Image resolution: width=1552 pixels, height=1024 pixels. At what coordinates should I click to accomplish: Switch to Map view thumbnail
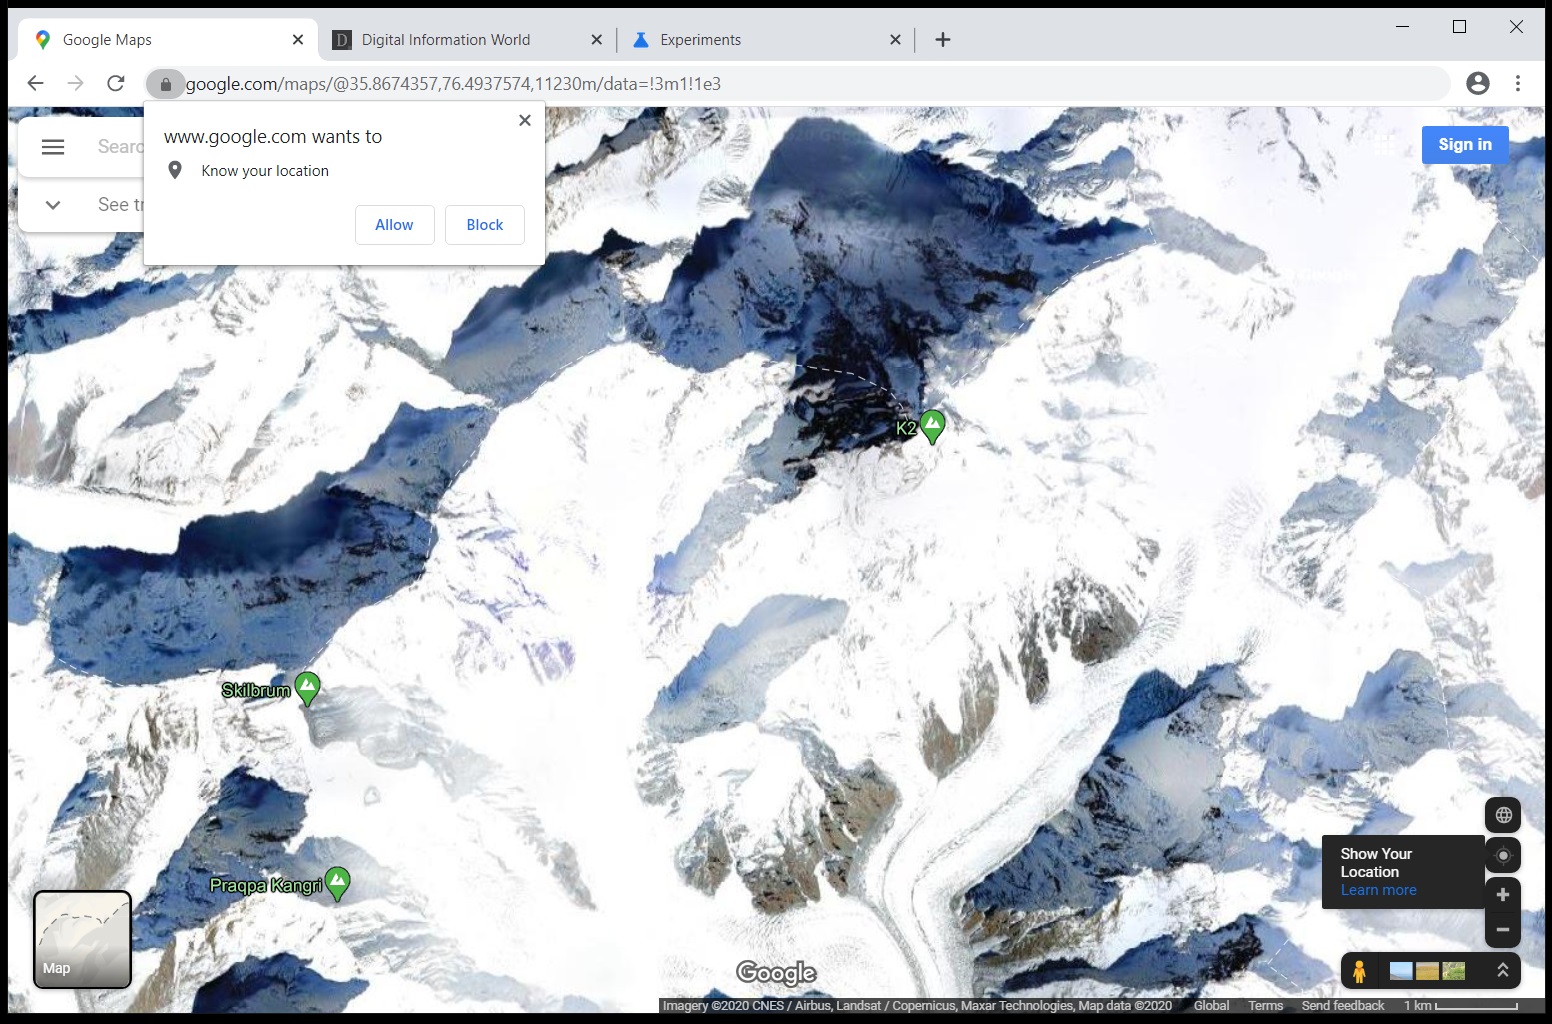[x=83, y=939]
